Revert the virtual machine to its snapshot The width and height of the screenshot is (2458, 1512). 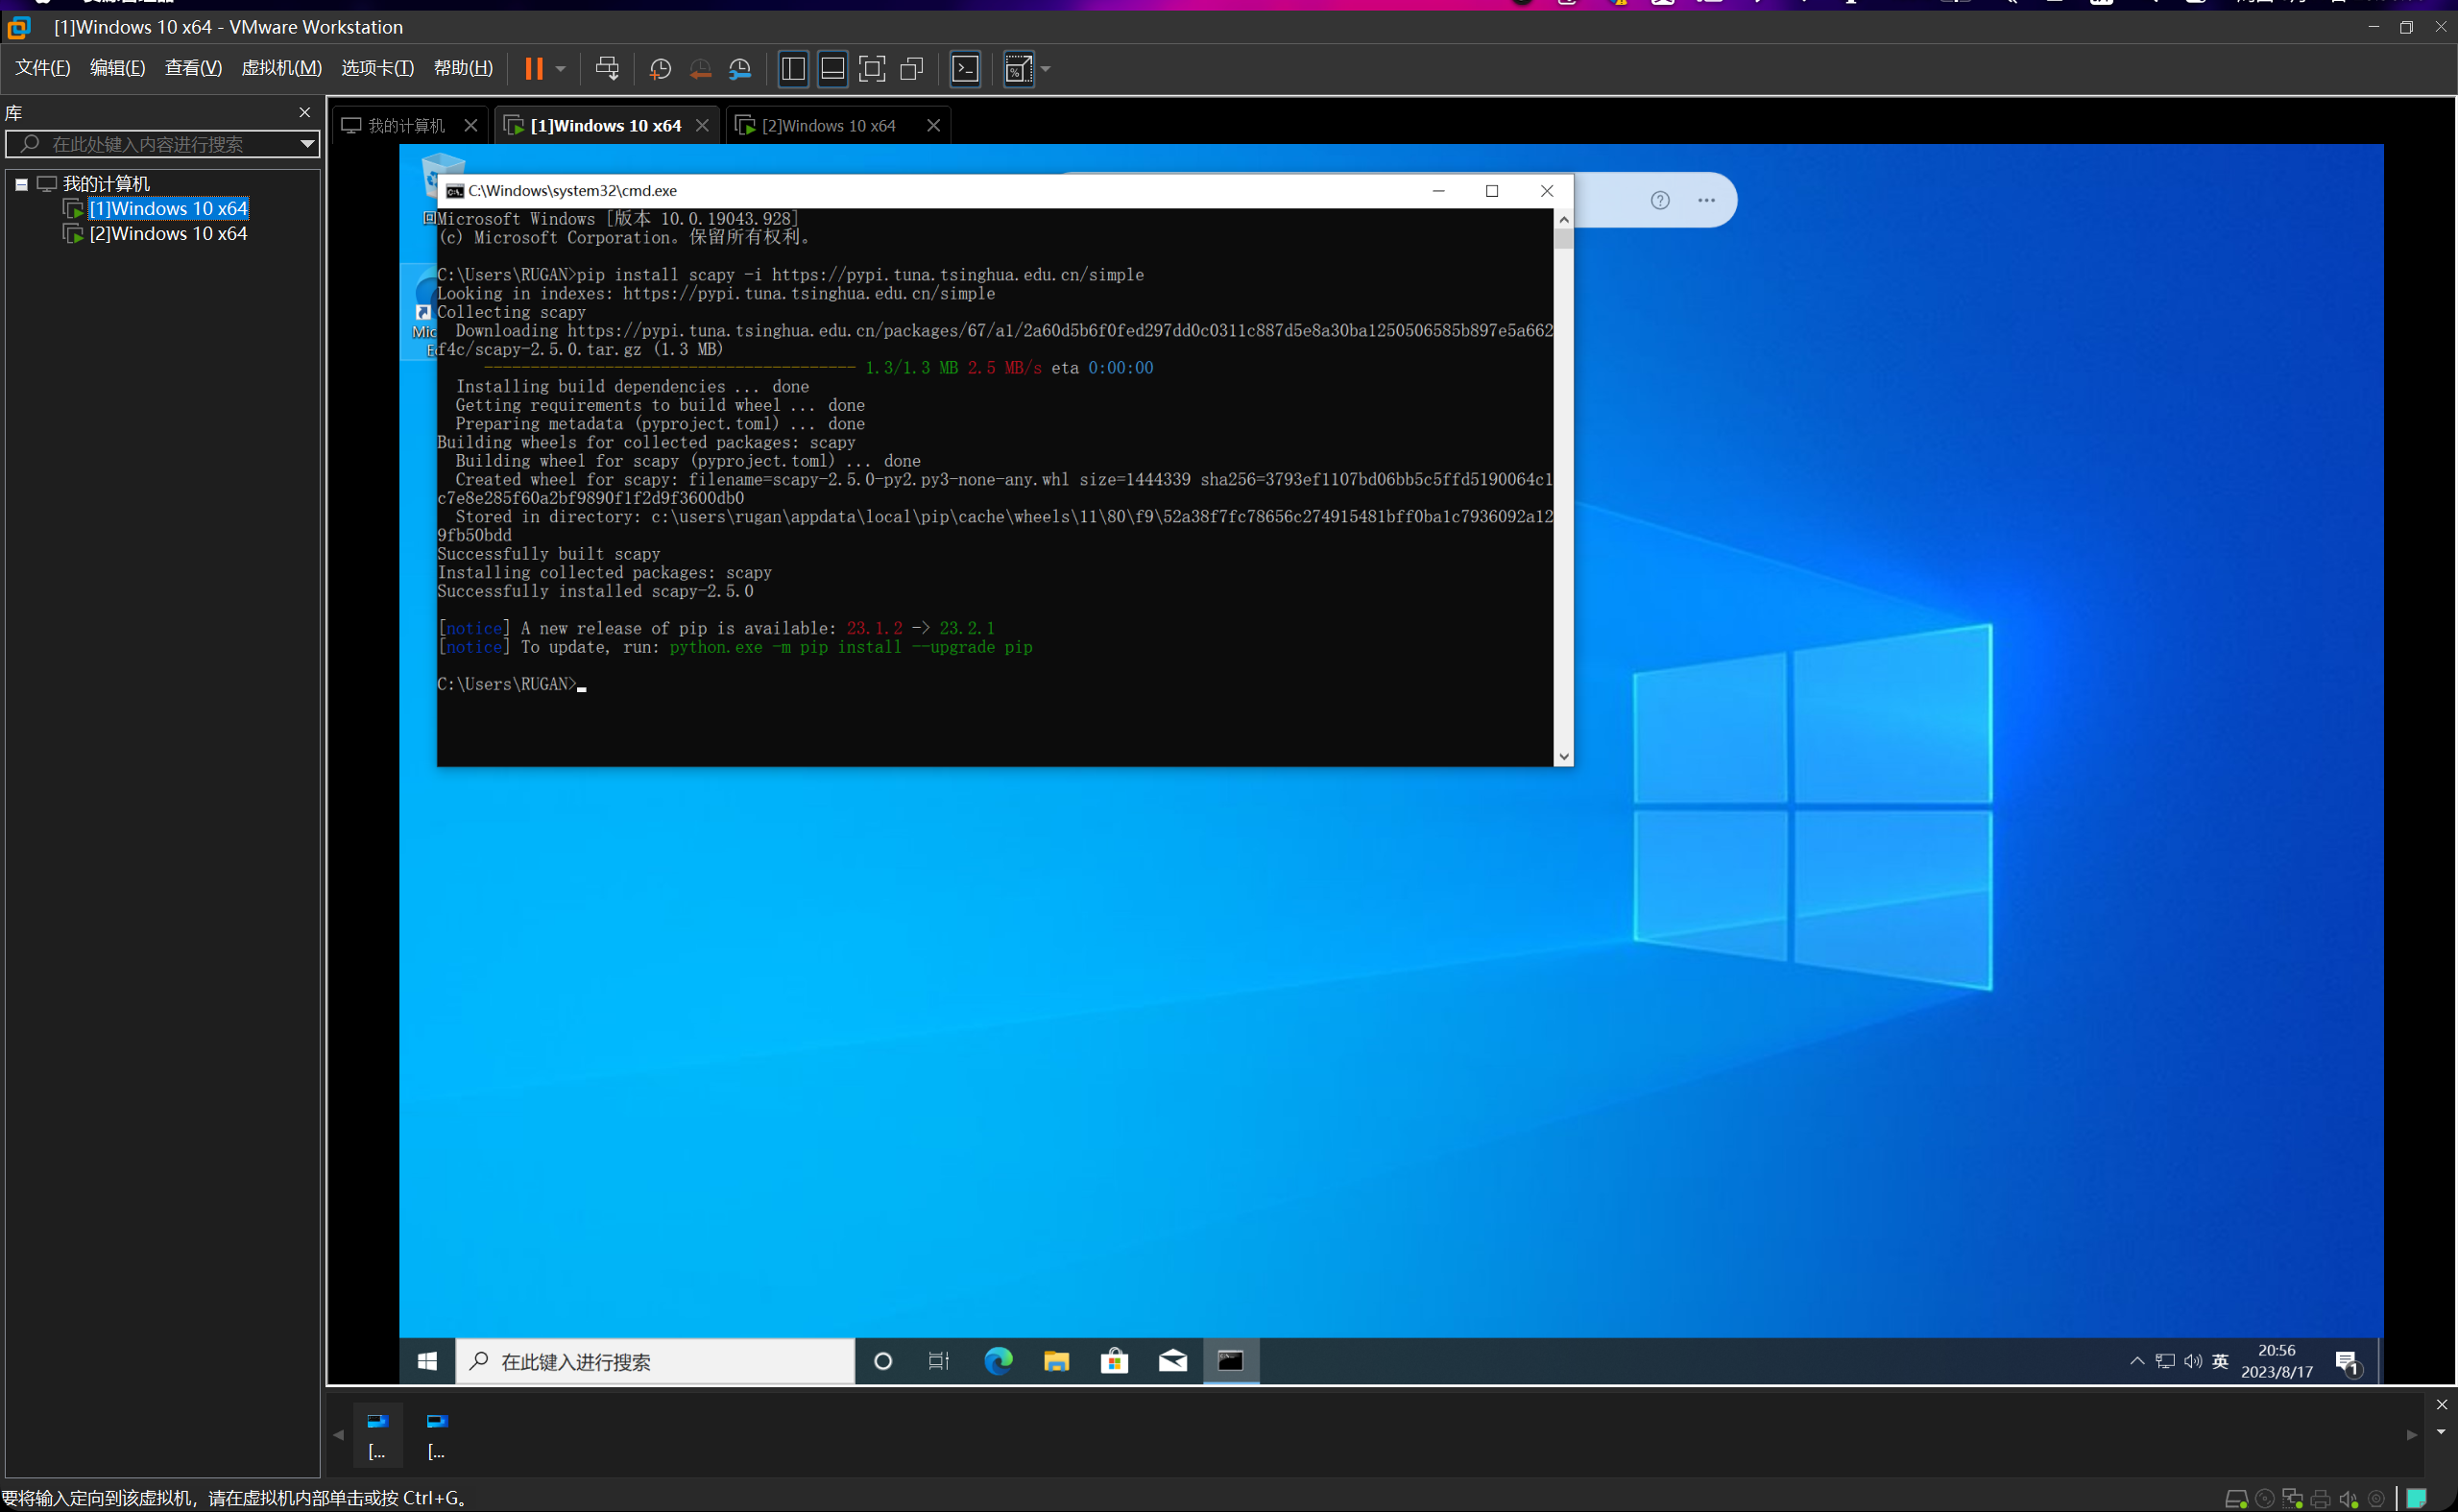point(700,68)
